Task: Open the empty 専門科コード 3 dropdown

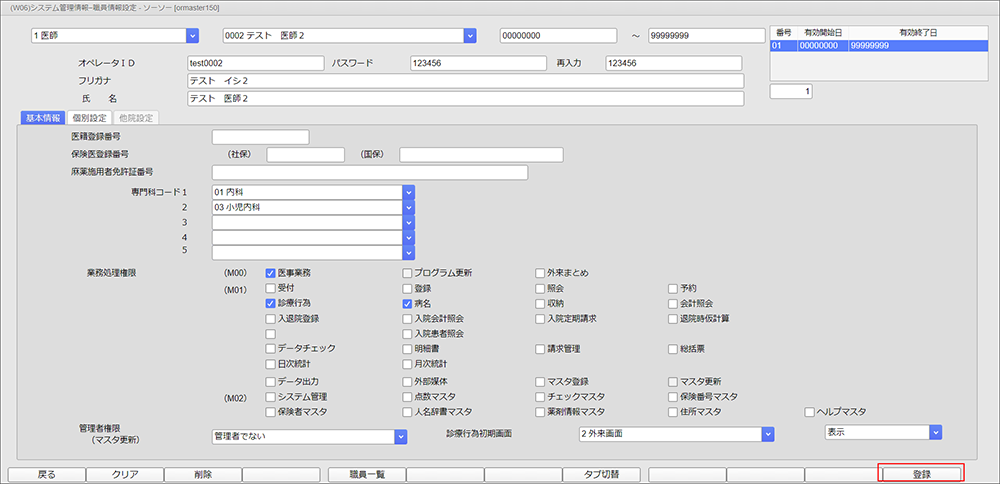Action: pos(409,223)
